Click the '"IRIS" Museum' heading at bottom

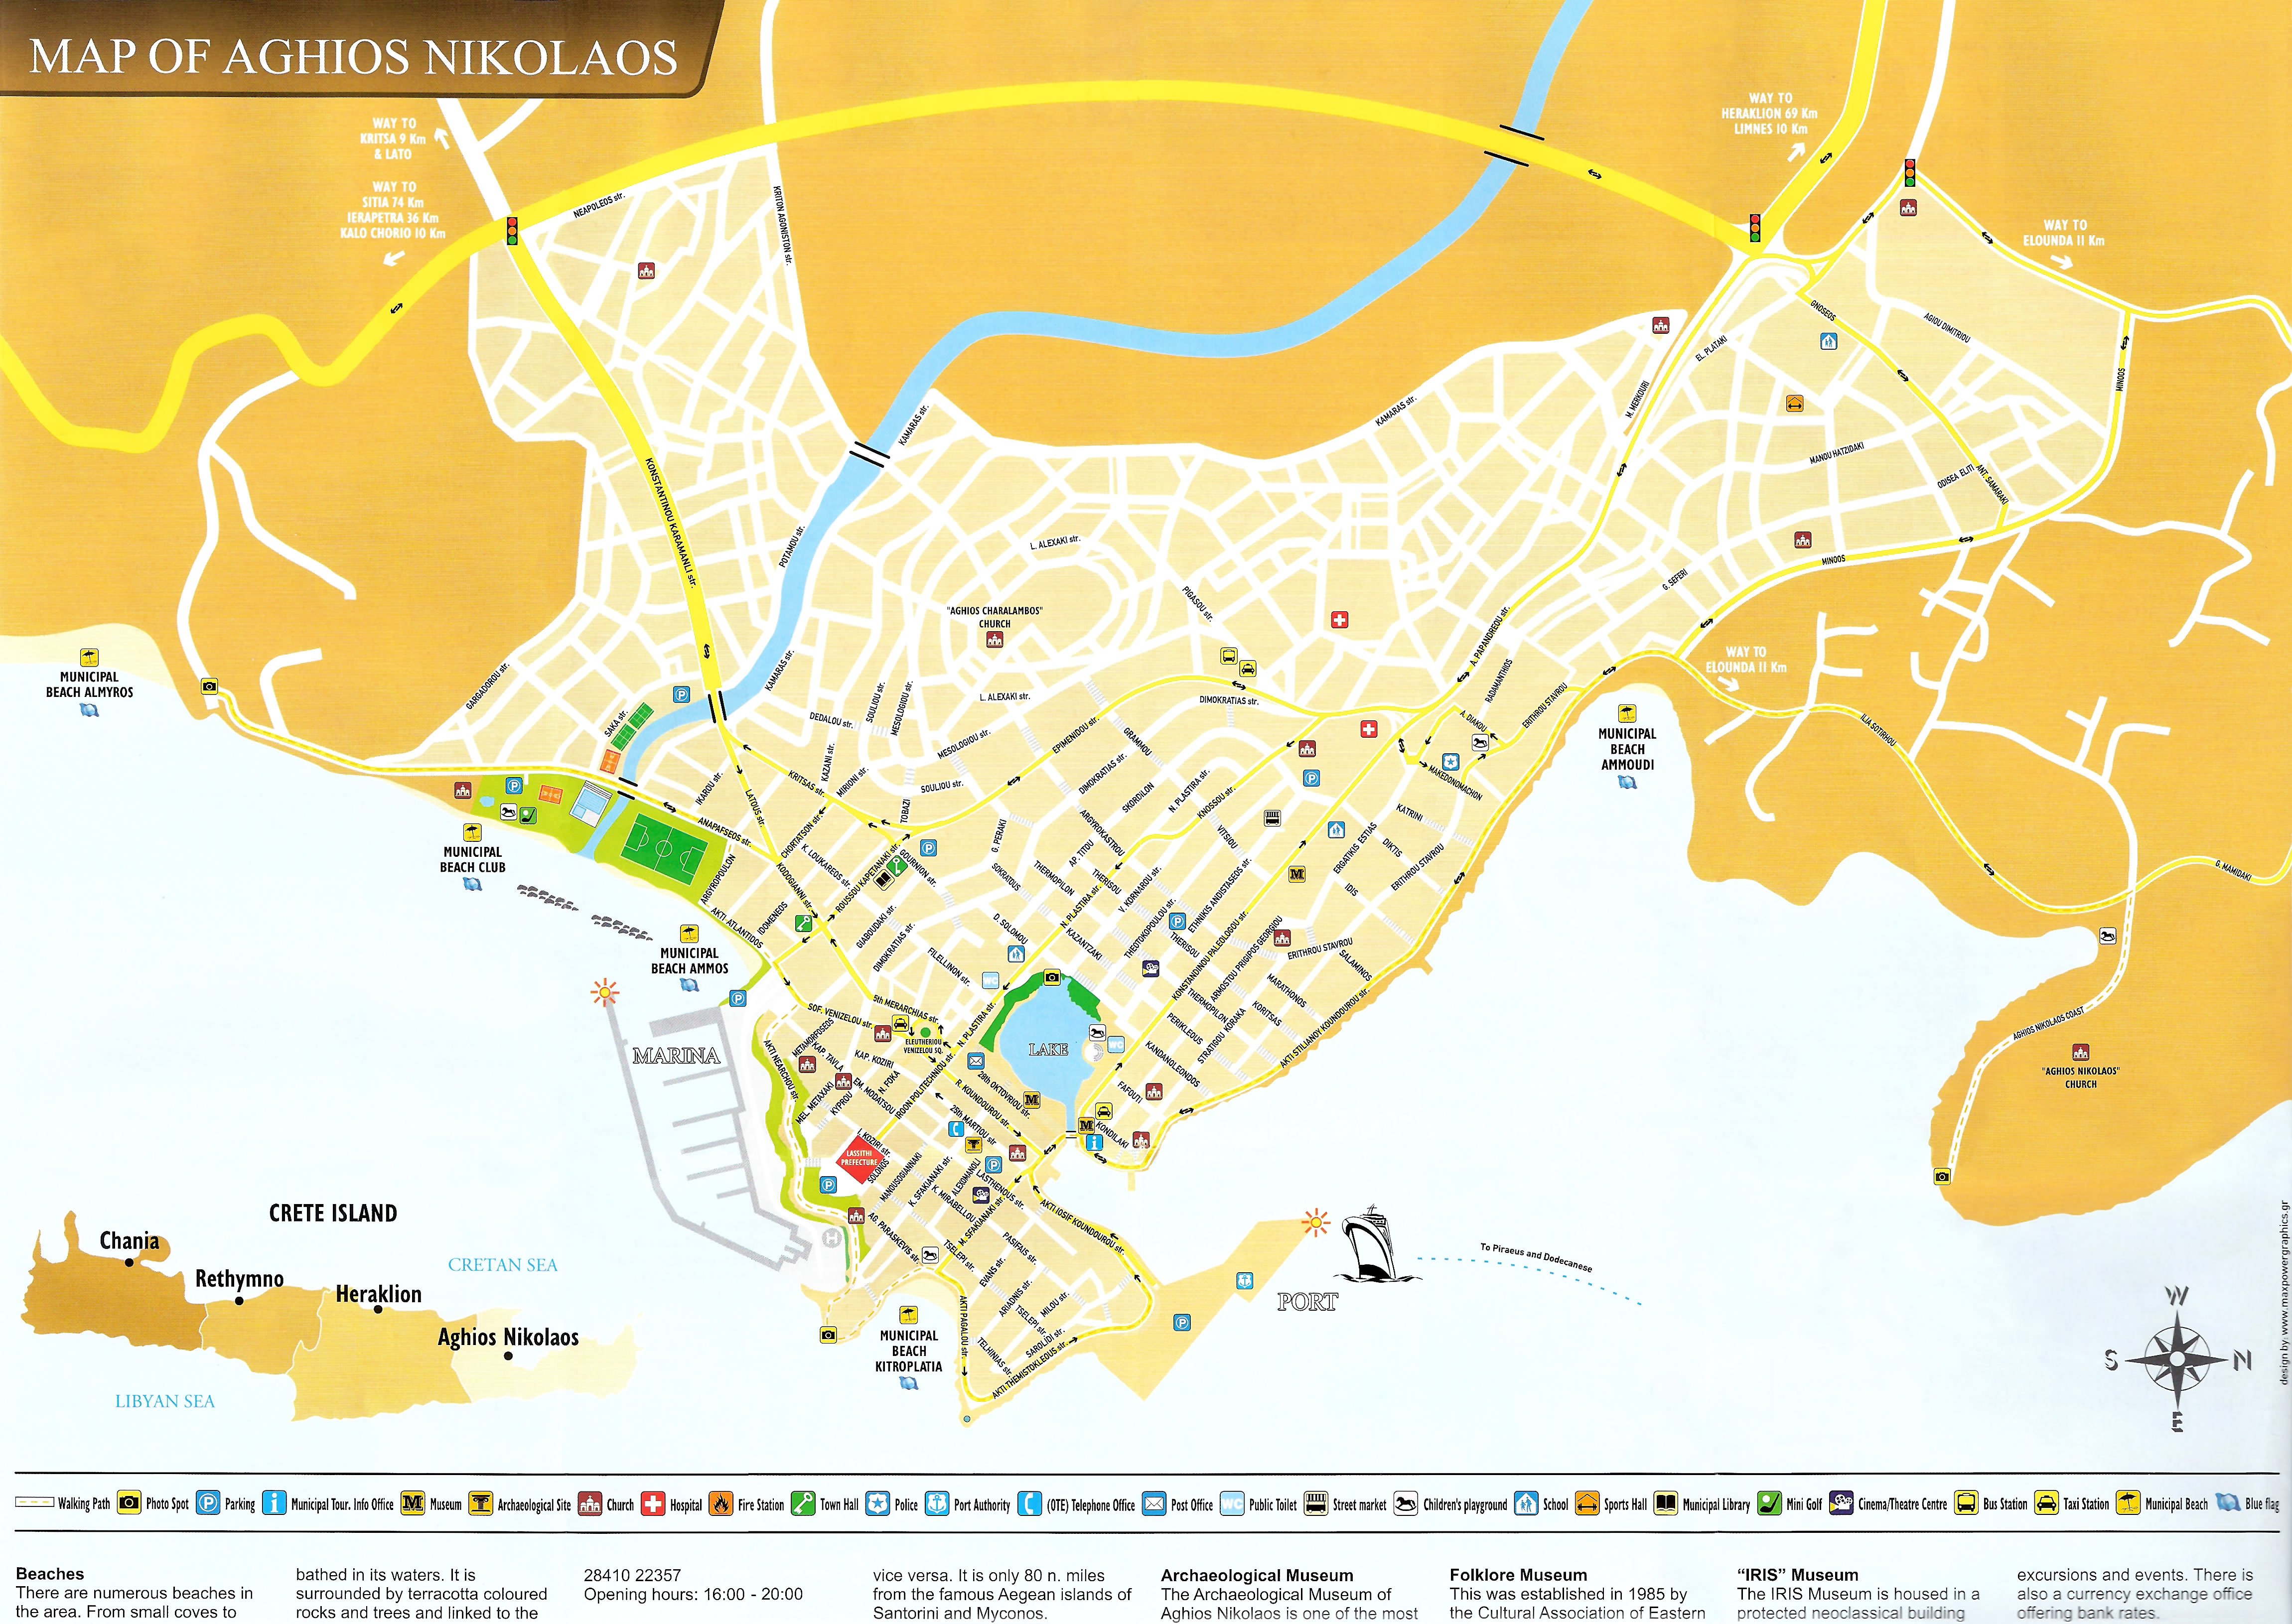pos(1797,1576)
